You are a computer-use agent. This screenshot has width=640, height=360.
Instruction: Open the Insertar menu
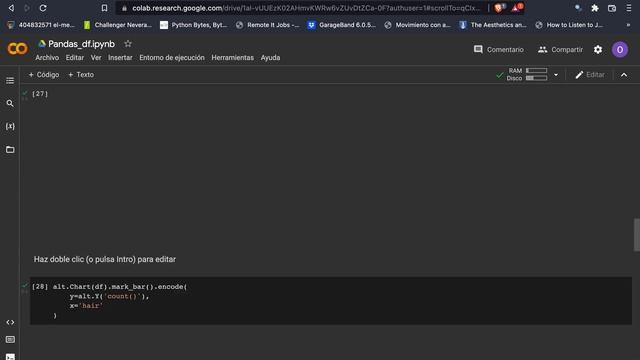pyautogui.click(x=120, y=58)
